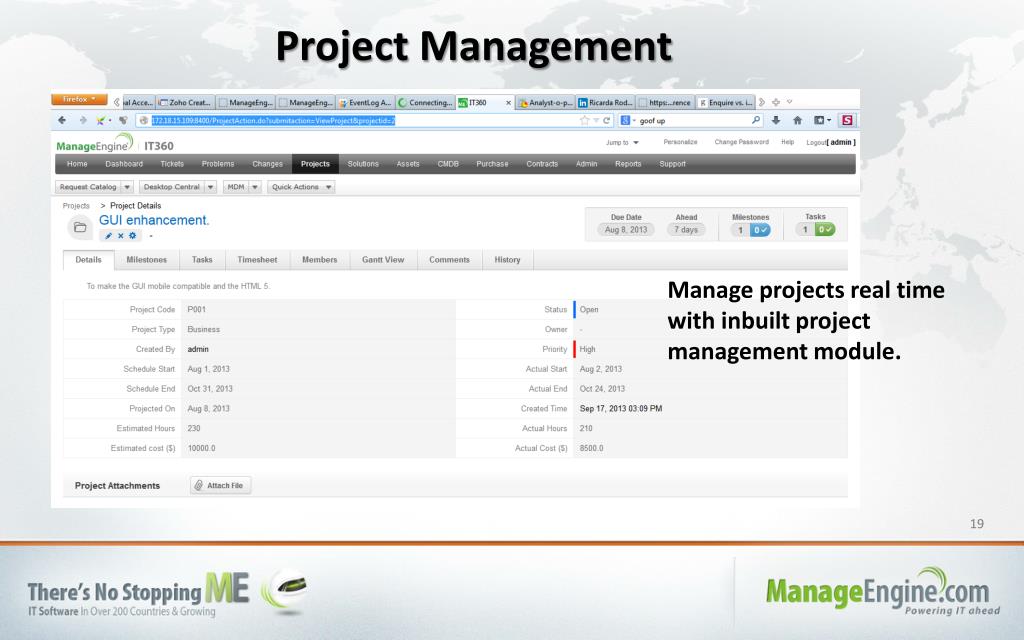Switch to the Ricarda Rod... LinkedIn tab
Viewport: 1024px width, 640px height.
click(605, 103)
